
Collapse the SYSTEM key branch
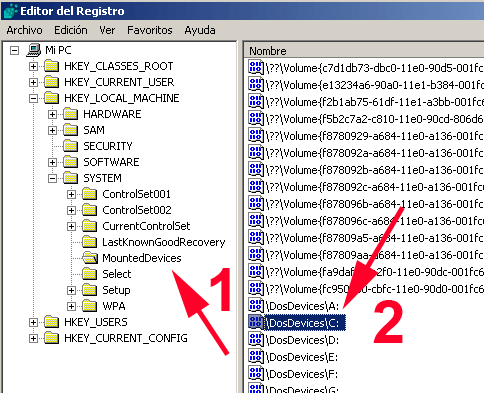click(52, 178)
